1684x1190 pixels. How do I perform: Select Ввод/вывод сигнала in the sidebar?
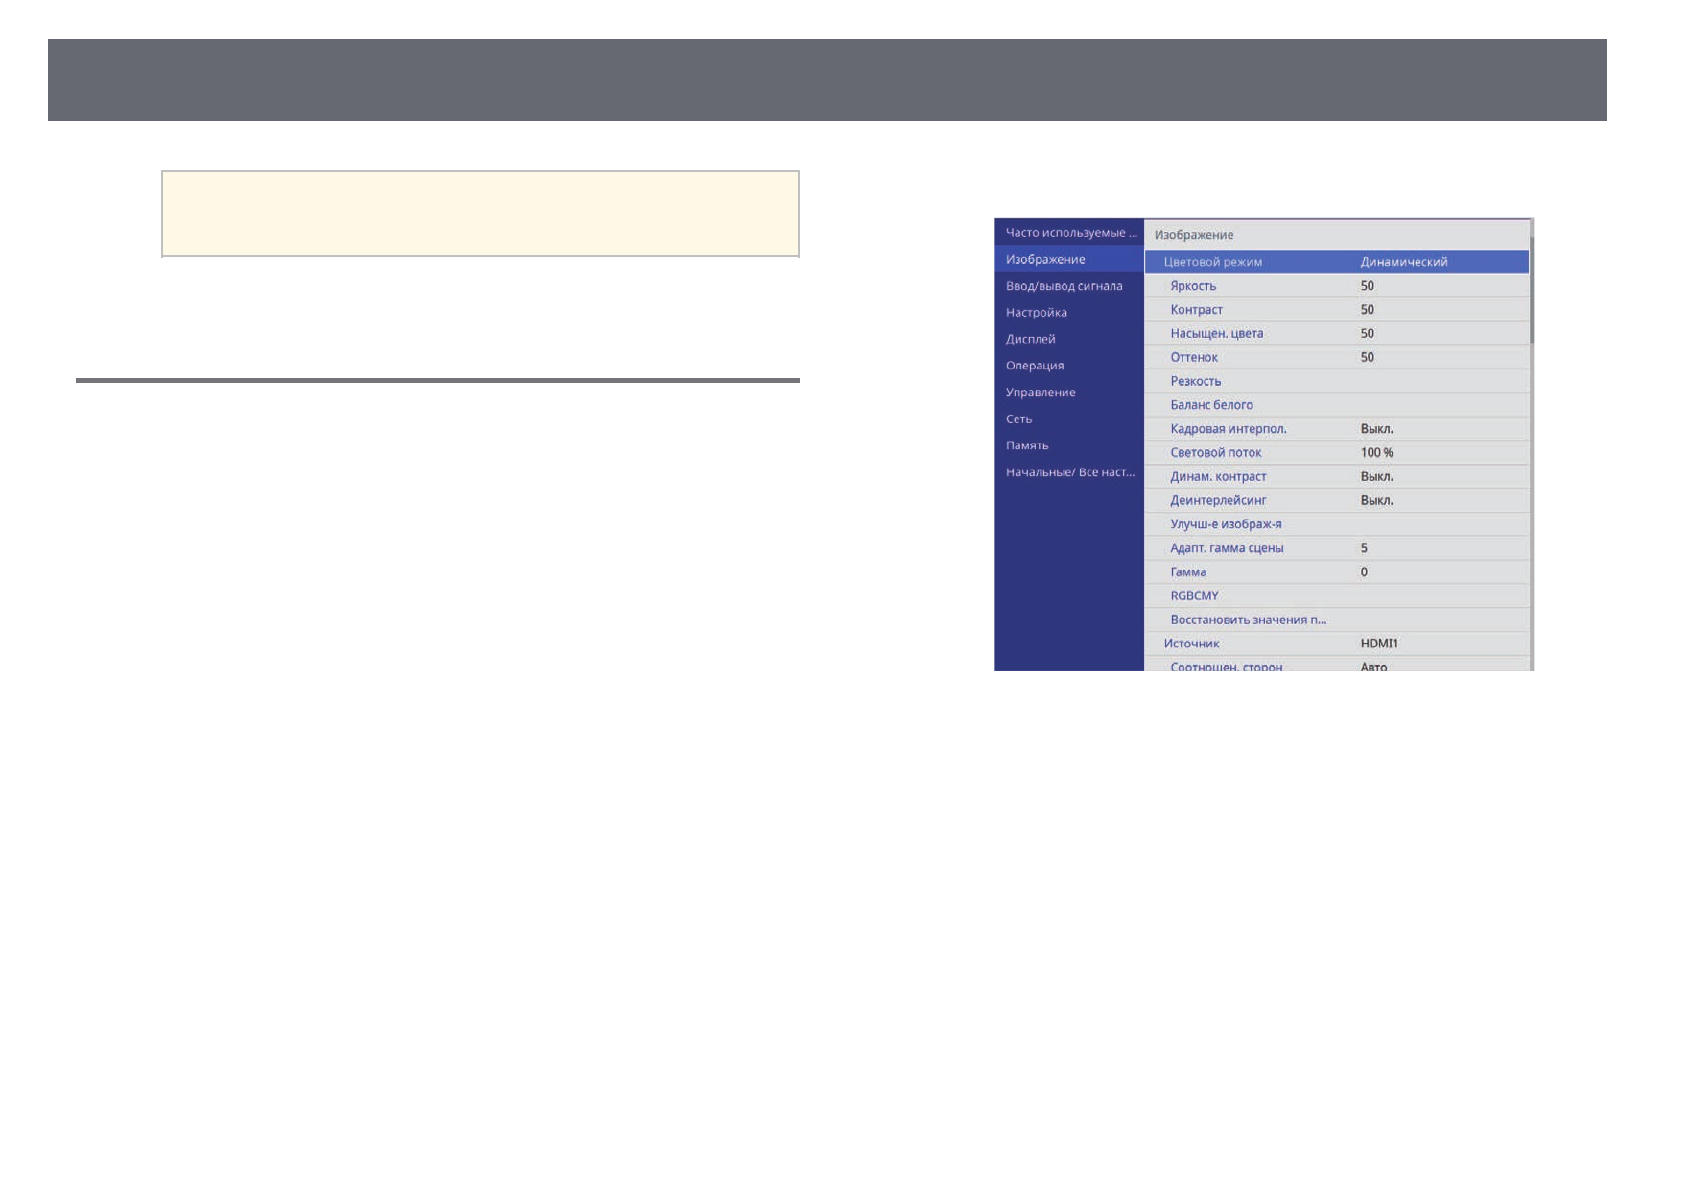tap(1064, 286)
